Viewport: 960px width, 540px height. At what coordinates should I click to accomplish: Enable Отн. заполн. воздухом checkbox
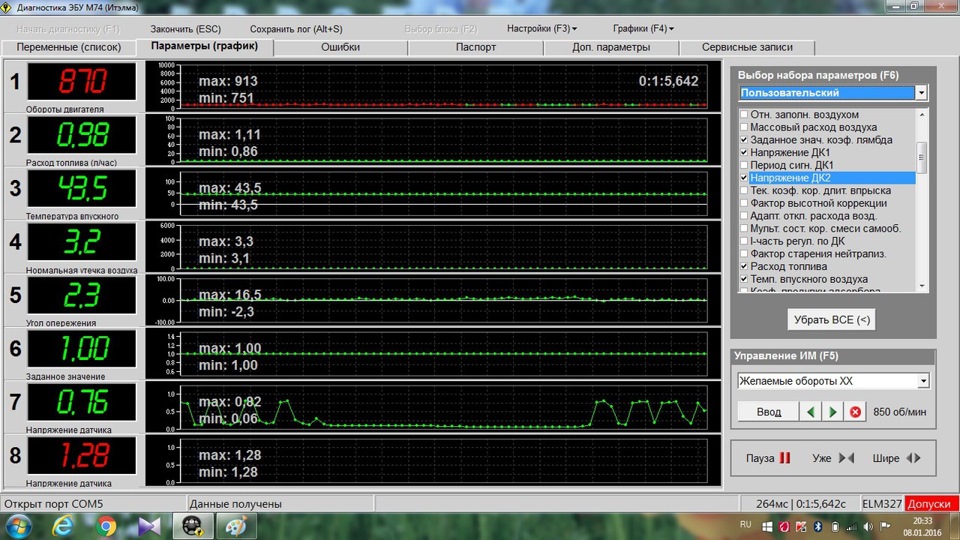pyautogui.click(x=744, y=114)
